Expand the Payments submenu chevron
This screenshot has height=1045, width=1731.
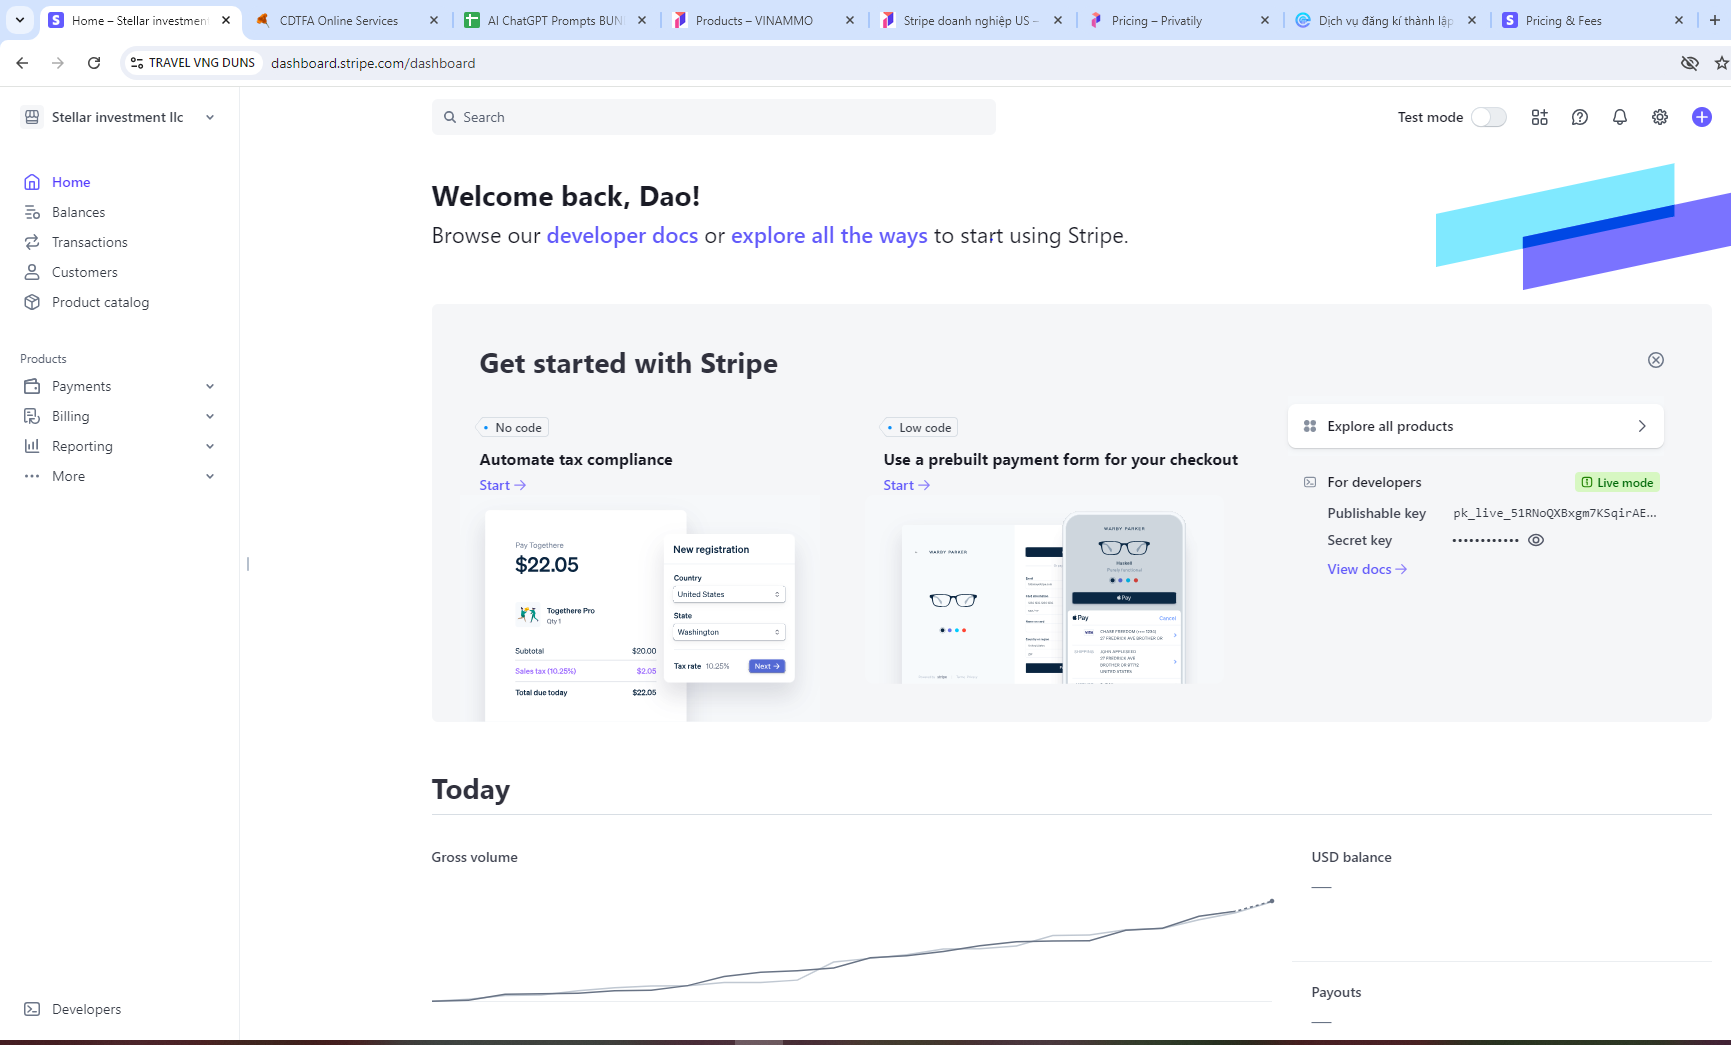coord(210,386)
